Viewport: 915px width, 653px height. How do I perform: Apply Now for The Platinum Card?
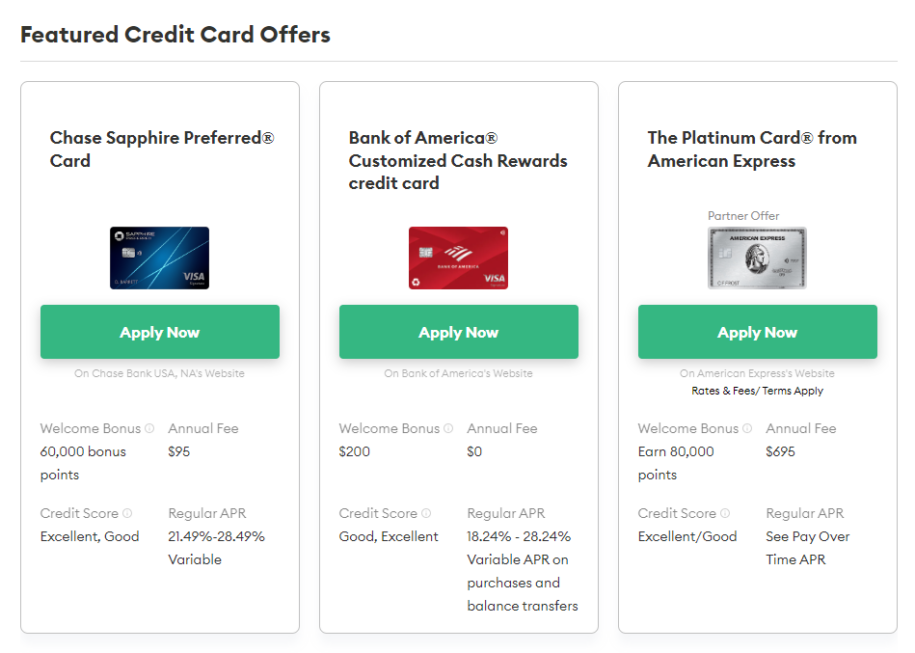pos(757,331)
